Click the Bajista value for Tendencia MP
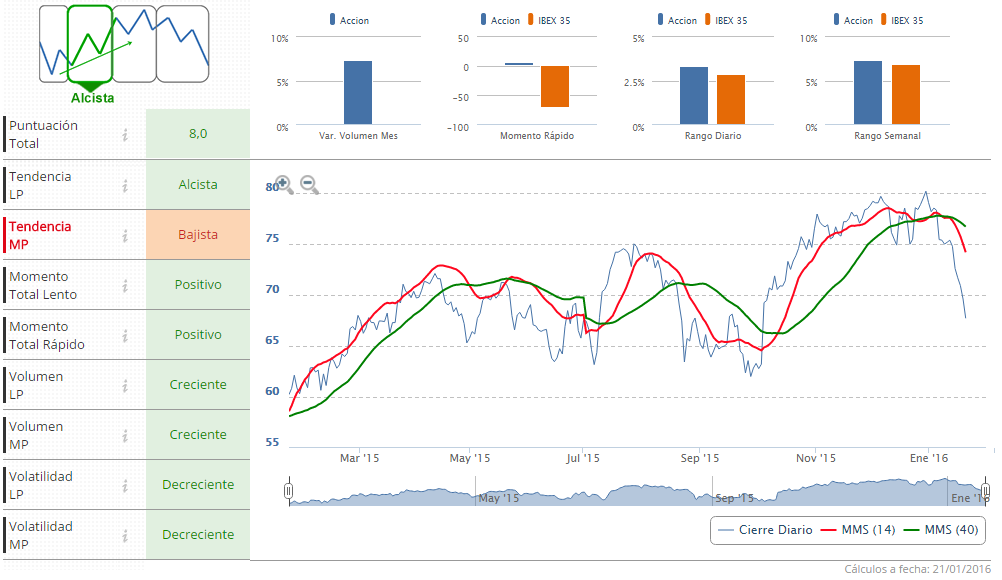Viewport: 1002px width, 580px height. tap(198, 235)
